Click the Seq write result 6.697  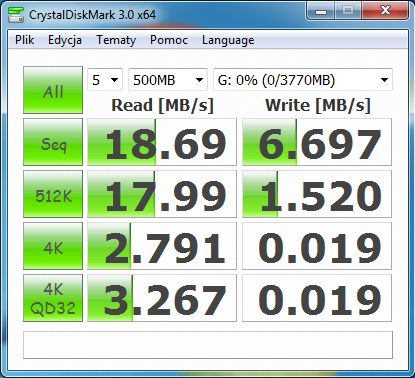click(317, 142)
